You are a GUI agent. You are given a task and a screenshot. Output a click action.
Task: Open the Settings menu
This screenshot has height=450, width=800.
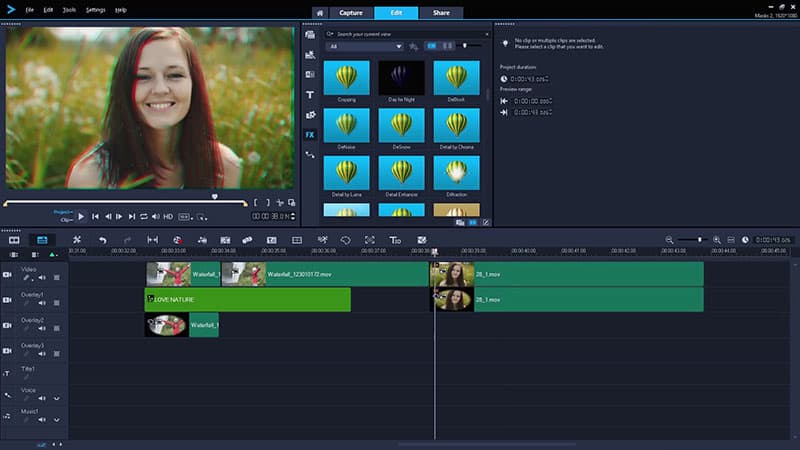tap(95, 10)
